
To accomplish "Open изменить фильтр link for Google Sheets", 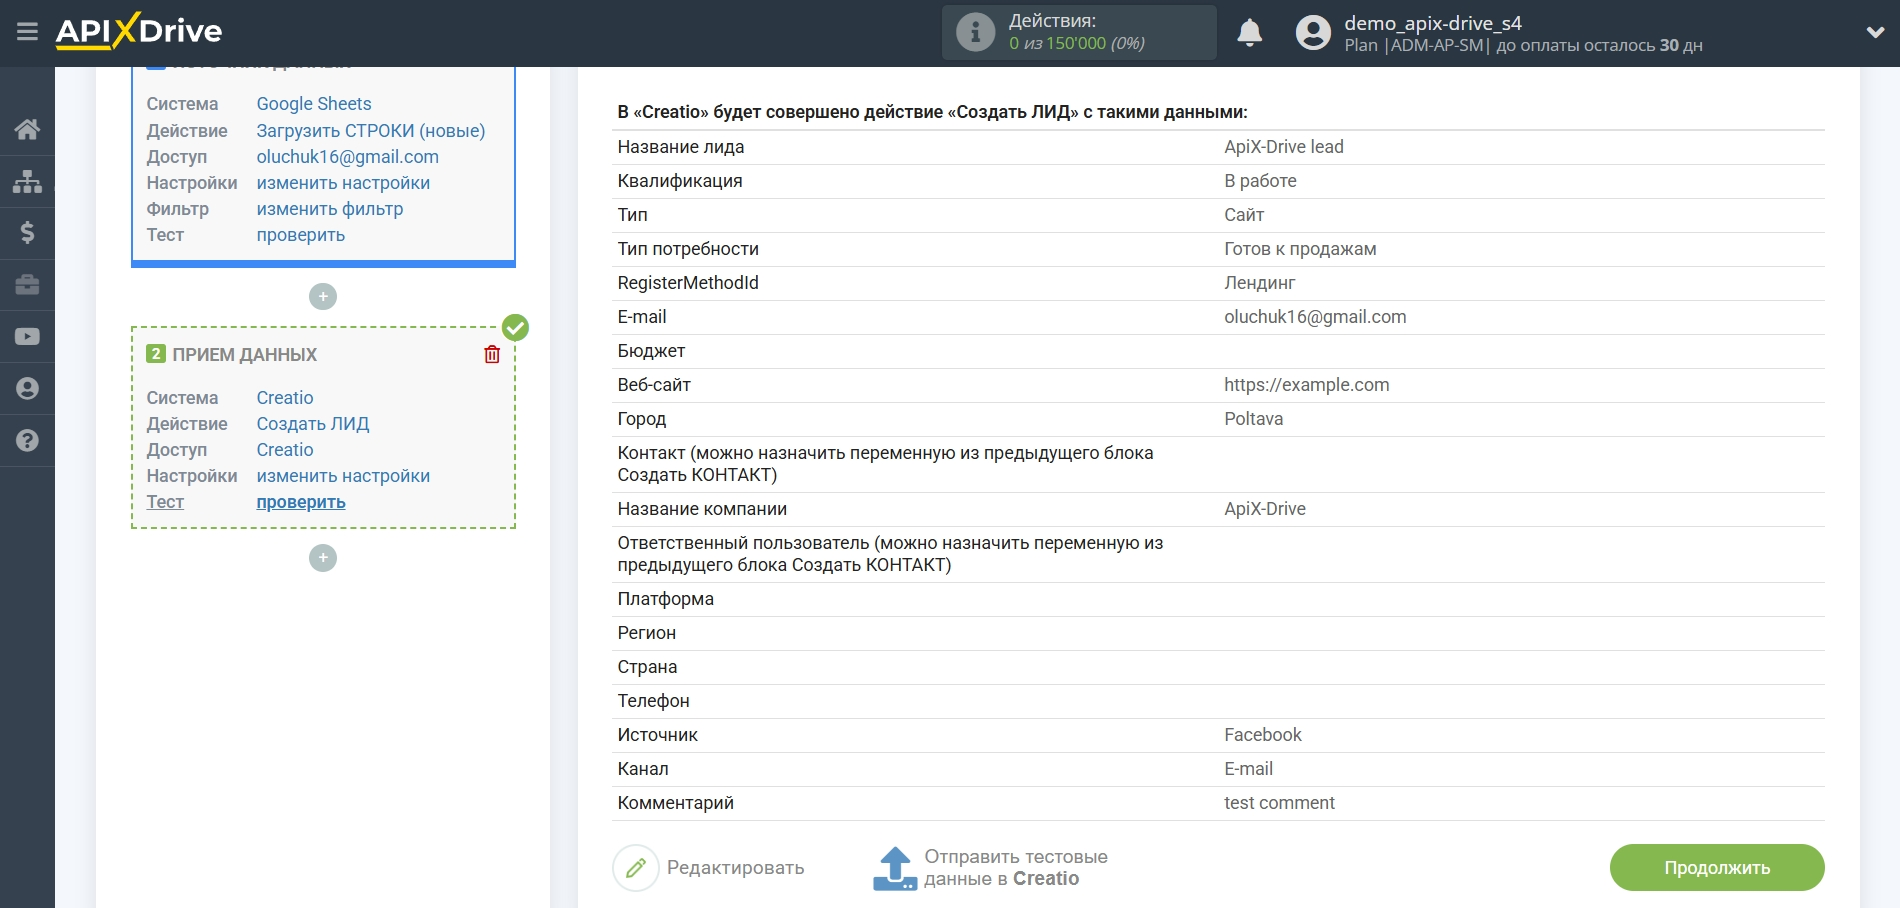I will coord(330,209).
